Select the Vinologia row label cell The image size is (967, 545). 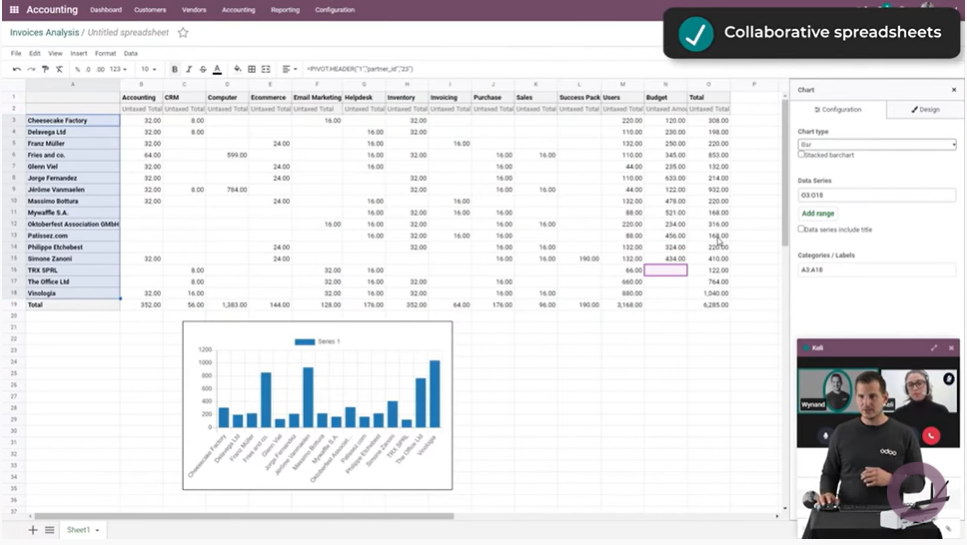[x=73, y=293]
